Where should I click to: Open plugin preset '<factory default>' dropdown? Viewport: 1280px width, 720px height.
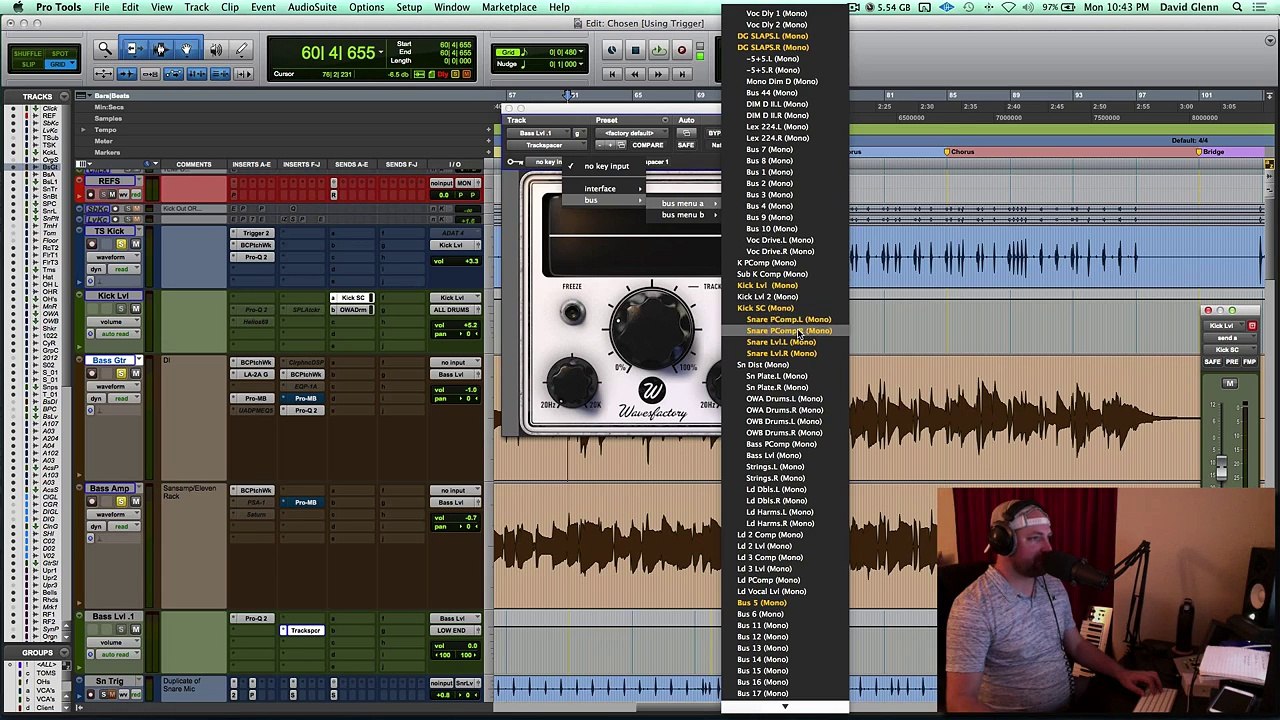coord(630,133)
